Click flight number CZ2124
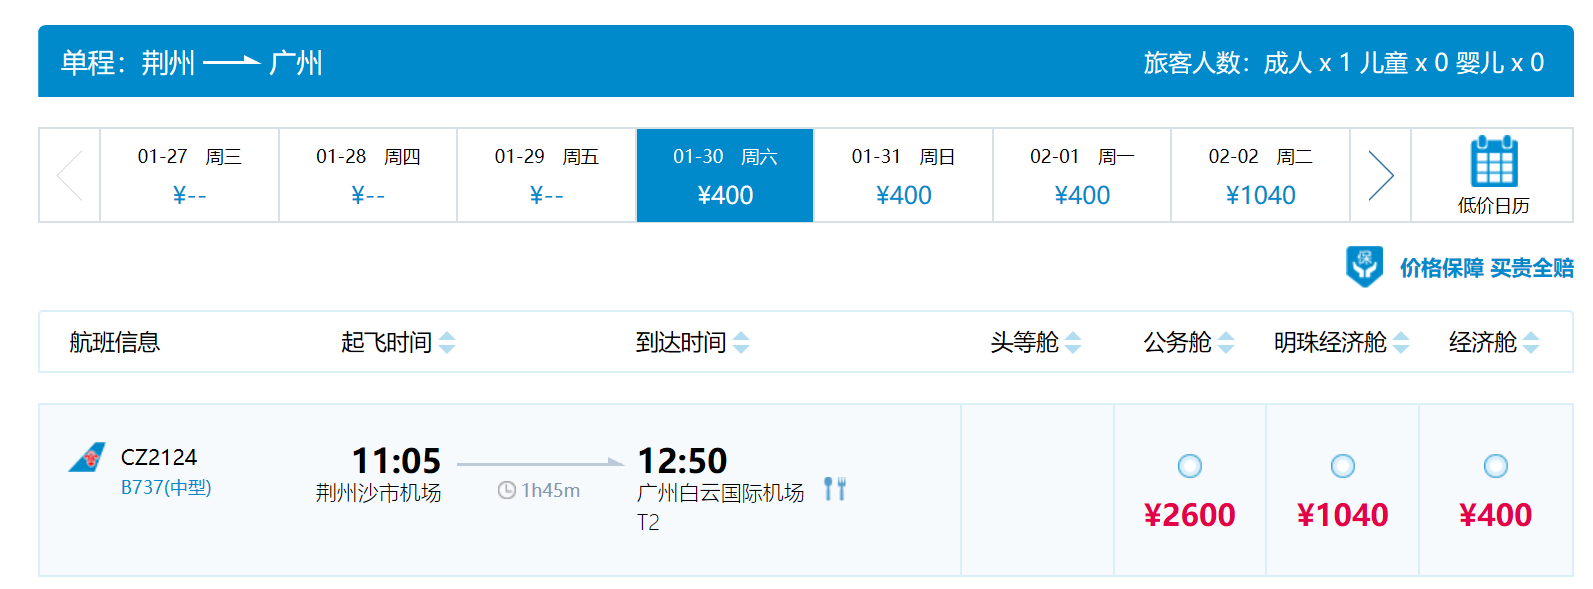 (159, 457)
